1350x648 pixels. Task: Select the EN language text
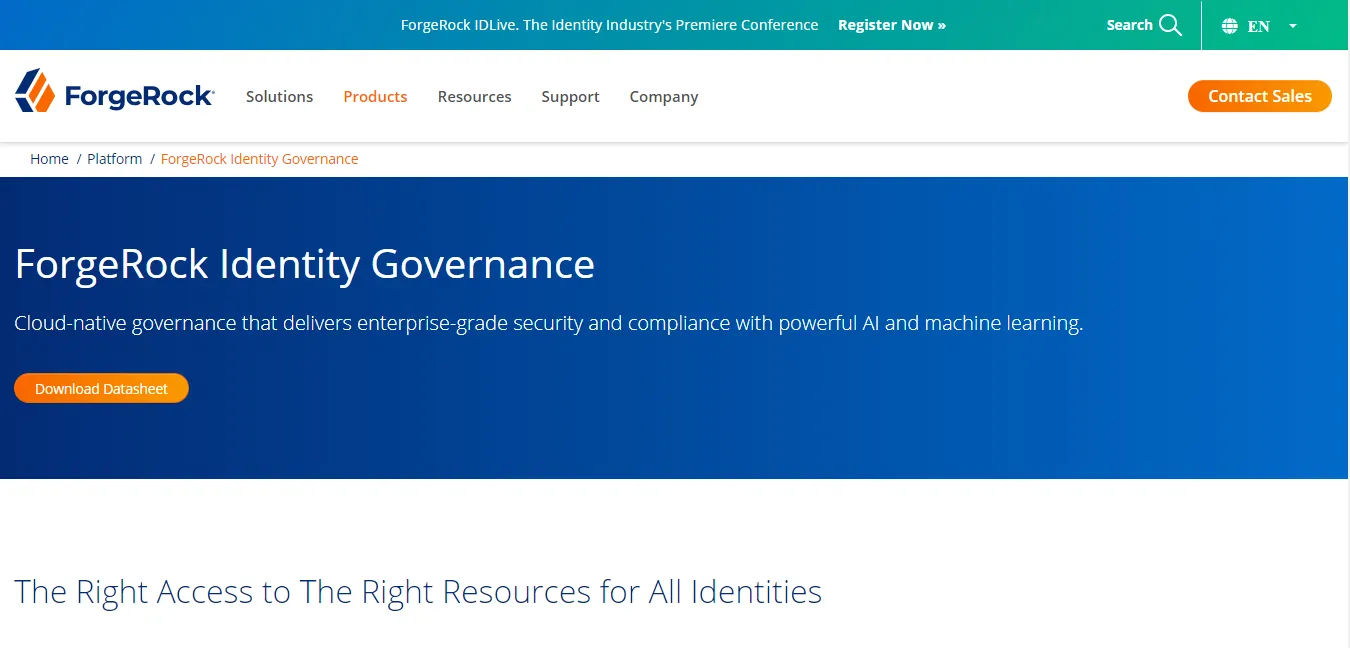tap(1258, 26)
